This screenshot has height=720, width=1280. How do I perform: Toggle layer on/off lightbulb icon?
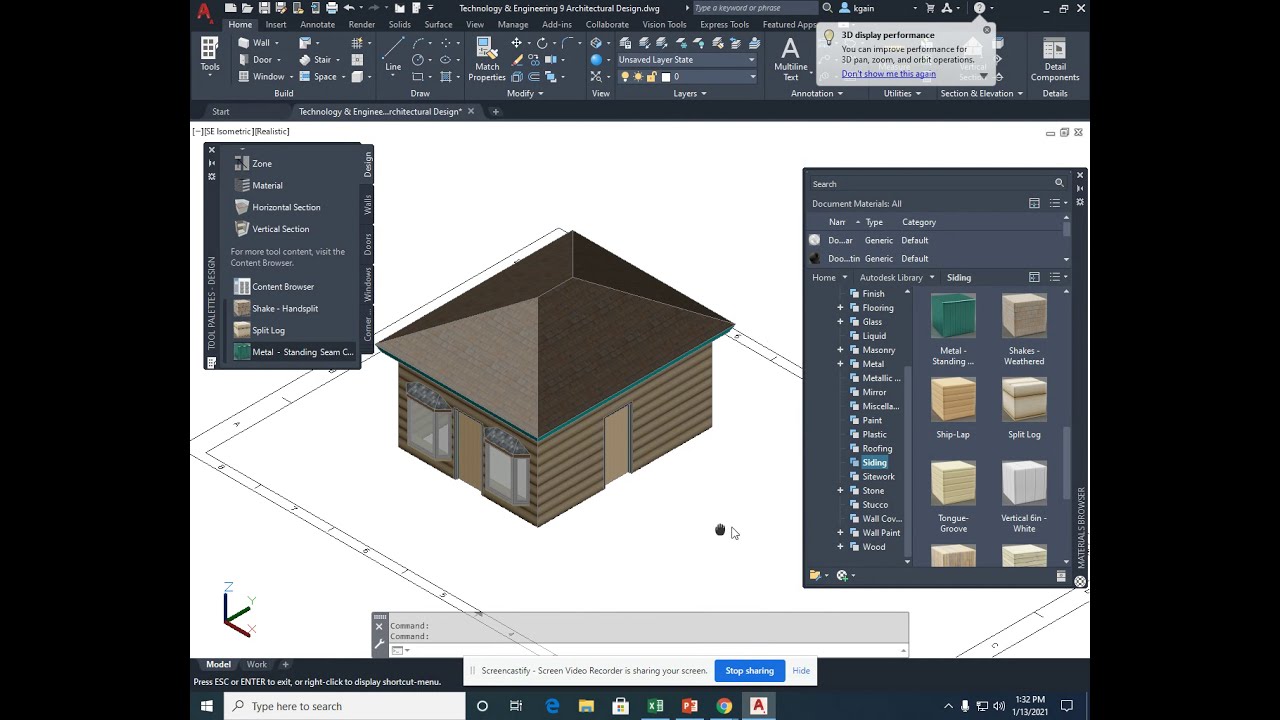(626, 77)
